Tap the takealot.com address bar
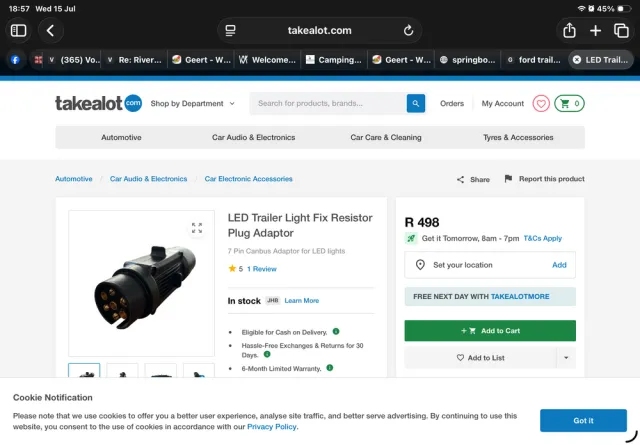Screen dimensions: 640x445 tap(319, 31)
